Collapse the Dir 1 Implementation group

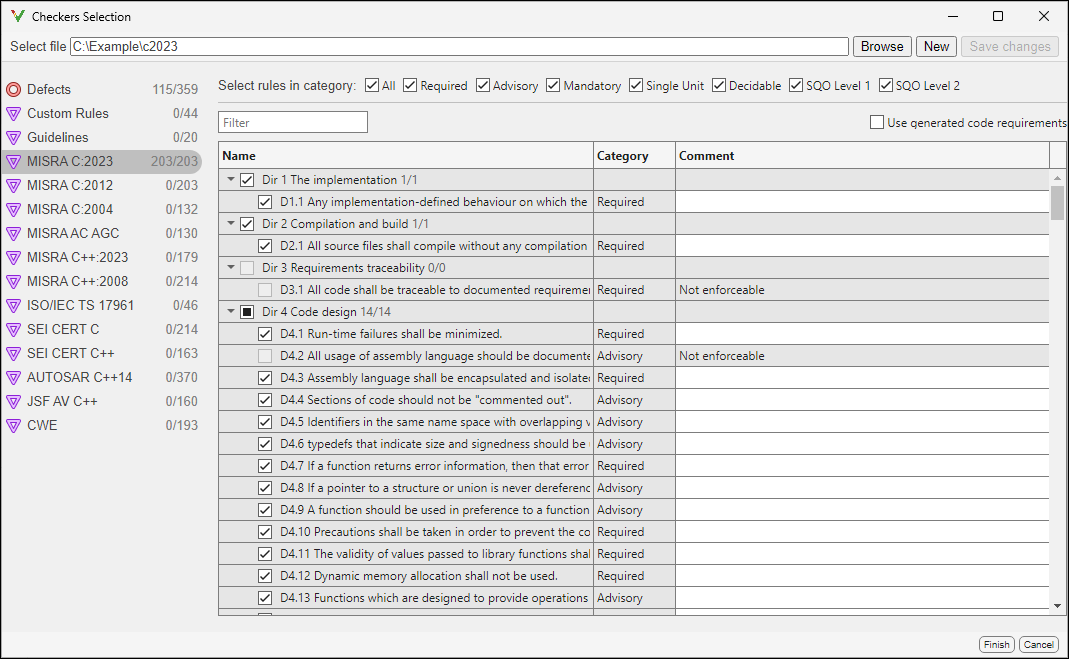(231, 179)
